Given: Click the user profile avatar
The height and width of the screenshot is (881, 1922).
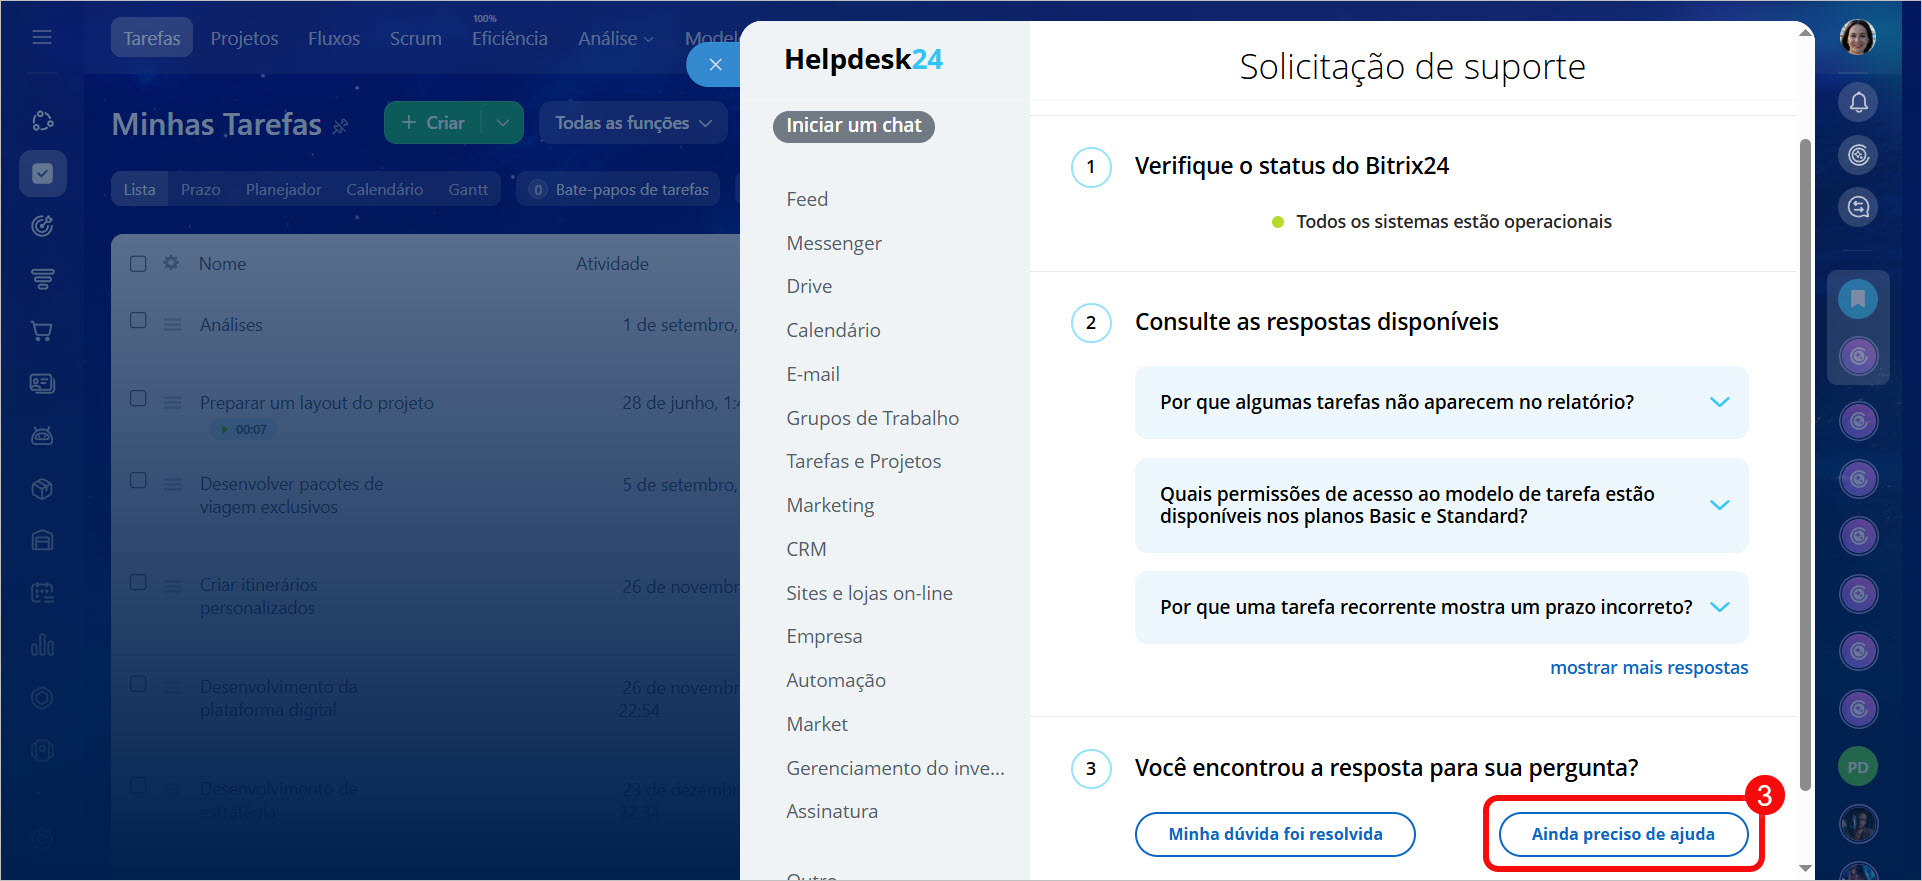Looking at the screenshot, I should 1857,38.
